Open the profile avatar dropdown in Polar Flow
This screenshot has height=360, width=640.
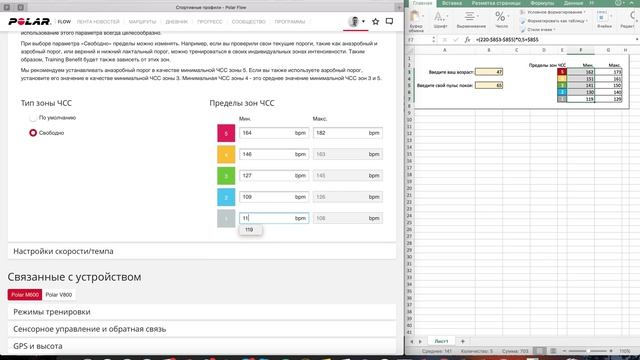pyautogui.click(x=356, y=22)
